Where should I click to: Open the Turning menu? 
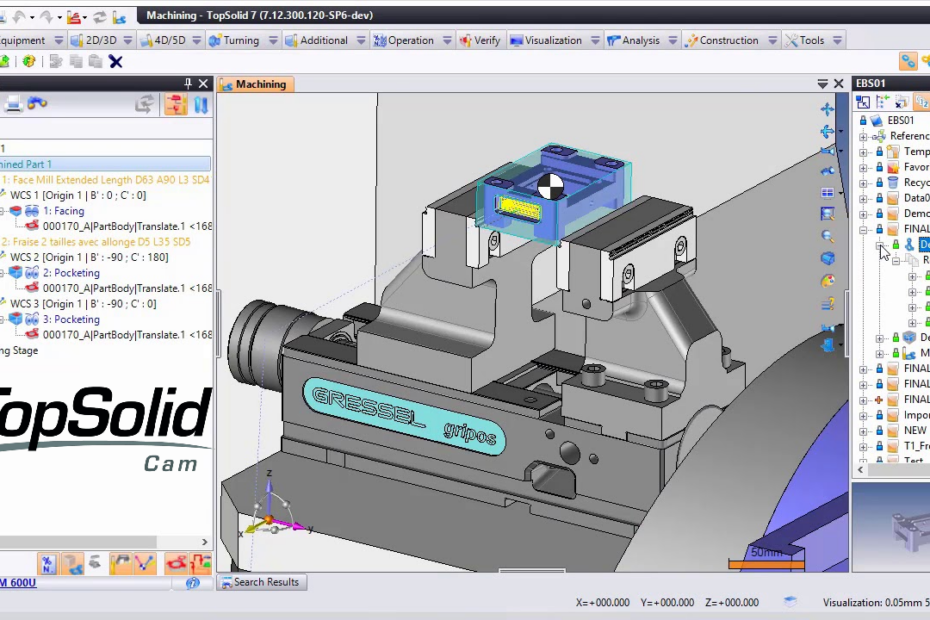(242, 40)
